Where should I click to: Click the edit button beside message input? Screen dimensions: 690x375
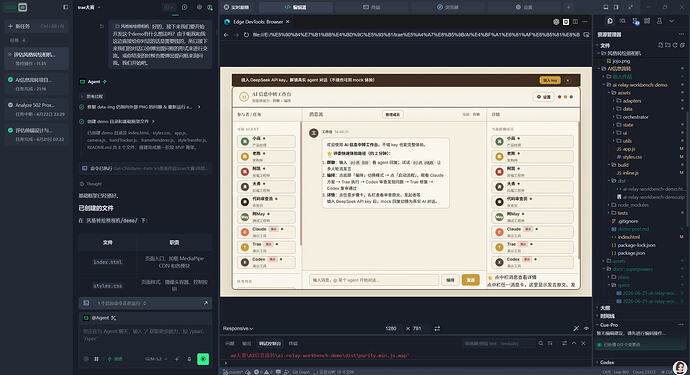tap(450, 280)
